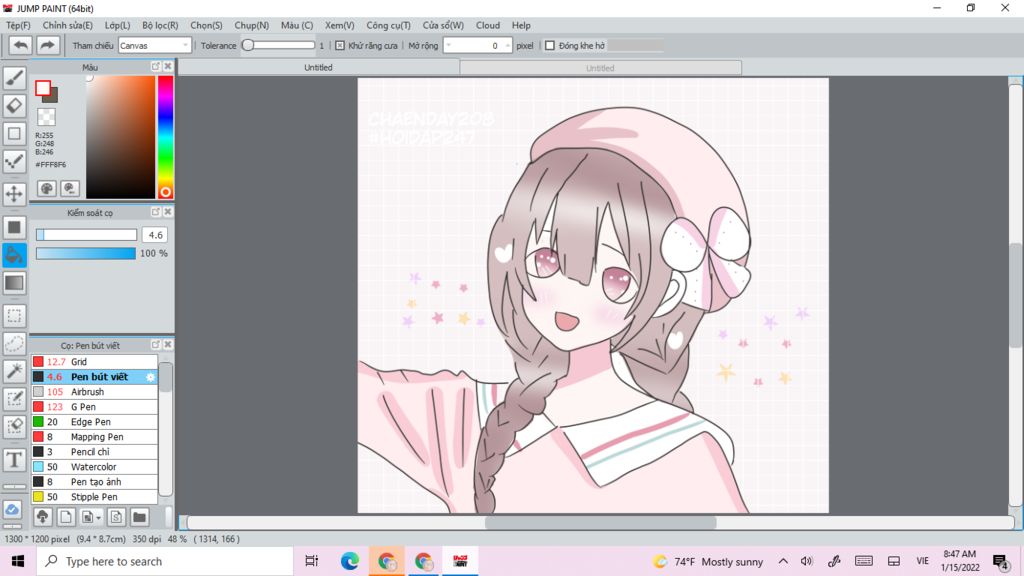Select the Shape rectangle tool
This screenshot has width=1024, height=576.
pos(14,134)
